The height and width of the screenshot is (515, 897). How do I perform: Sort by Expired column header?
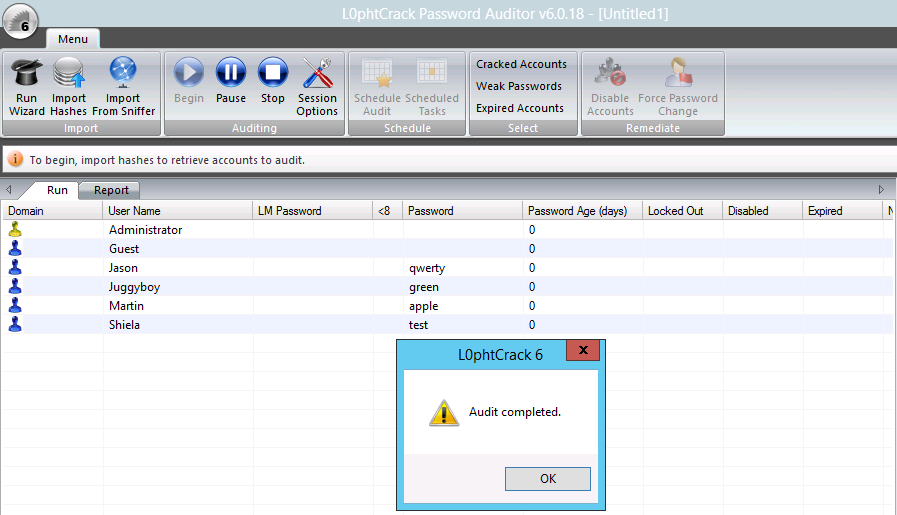[x=843, y=211]
